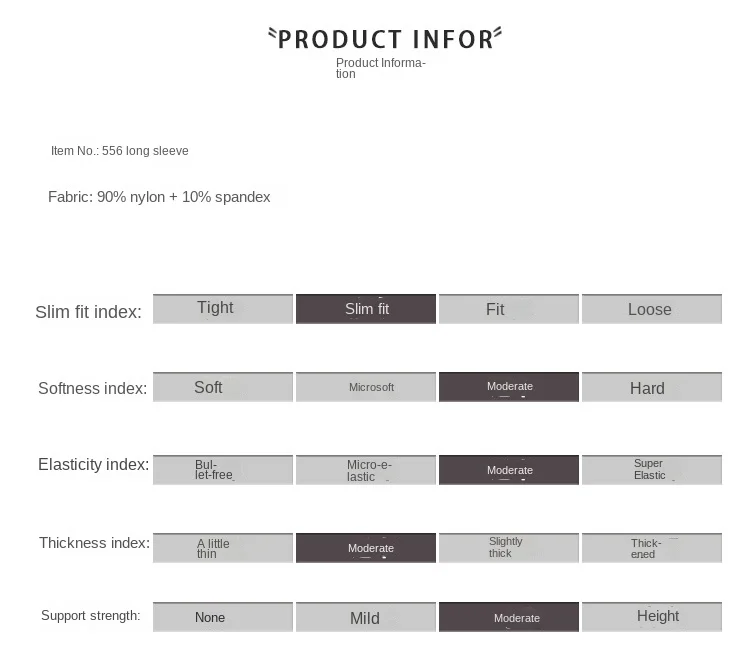Choose Moderate in the softness index row

click(509, 387)
